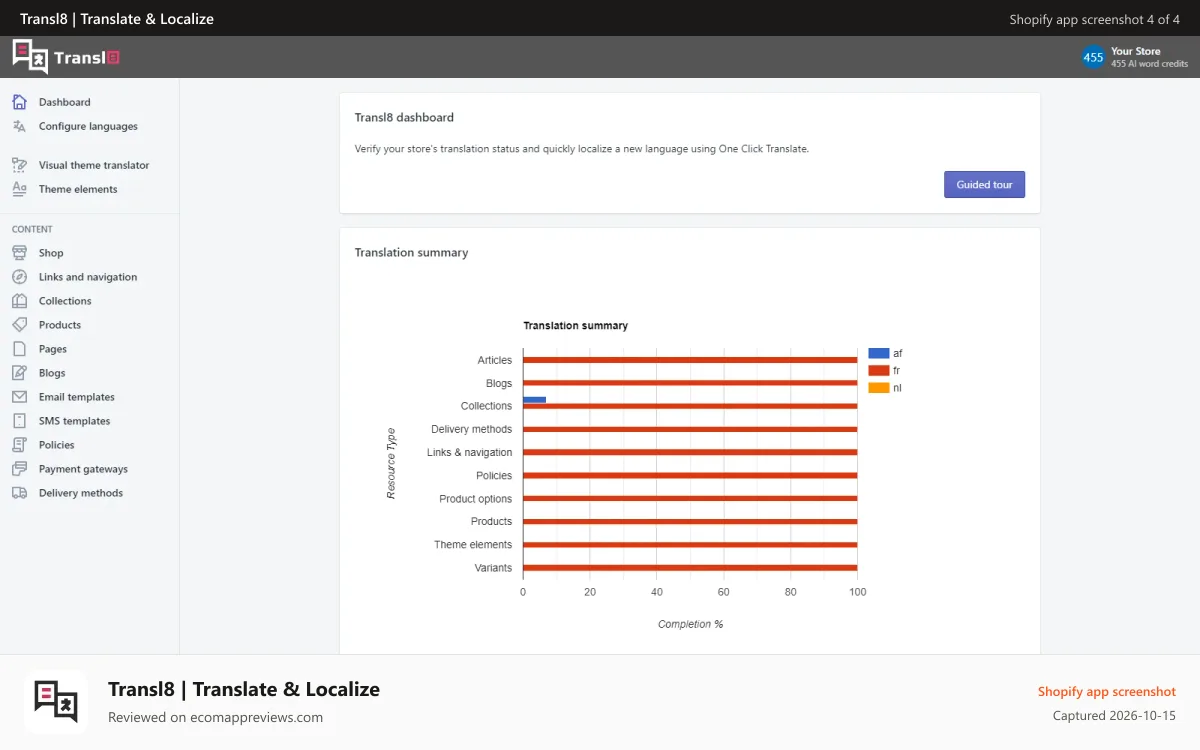The height and width of the screenshot is (750, 1200).
Task: Click the Product options chart label
Action: 475,499
